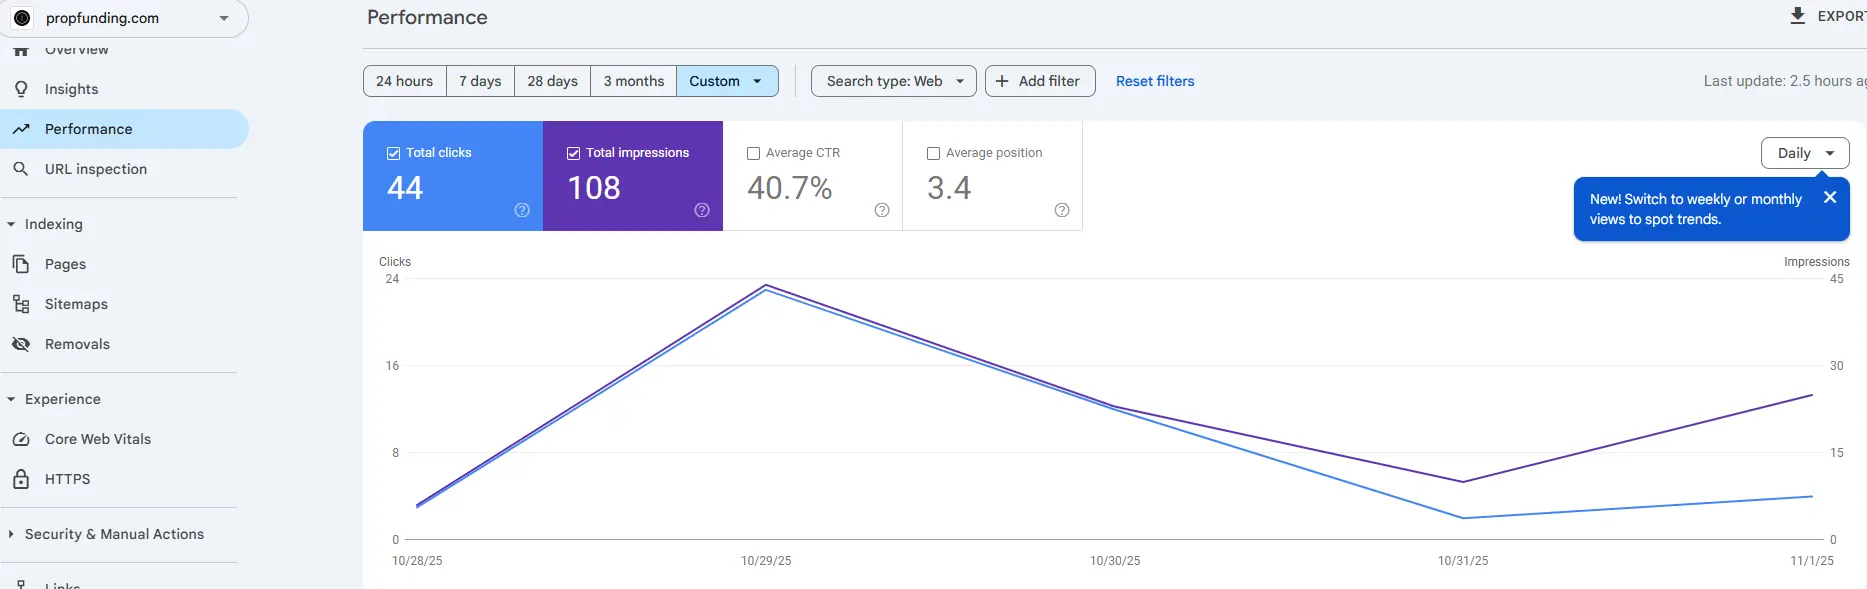Uncheck the Total clicks checkbox
Viewport: 1867px width, 589px height.
(393, 153)
